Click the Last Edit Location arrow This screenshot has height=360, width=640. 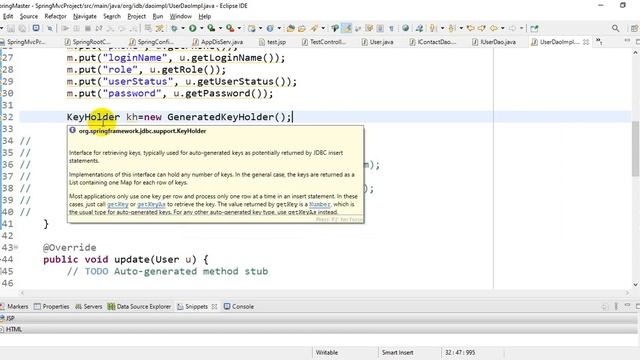(x=470, y=29)
